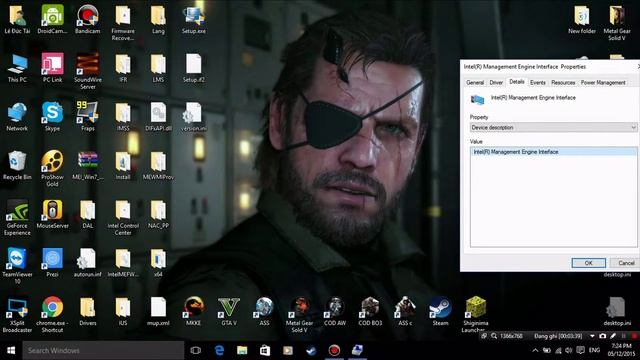Select the MouseServer desktop icon
The width and height of the screenshot is (640, 360).
[52, 213]
